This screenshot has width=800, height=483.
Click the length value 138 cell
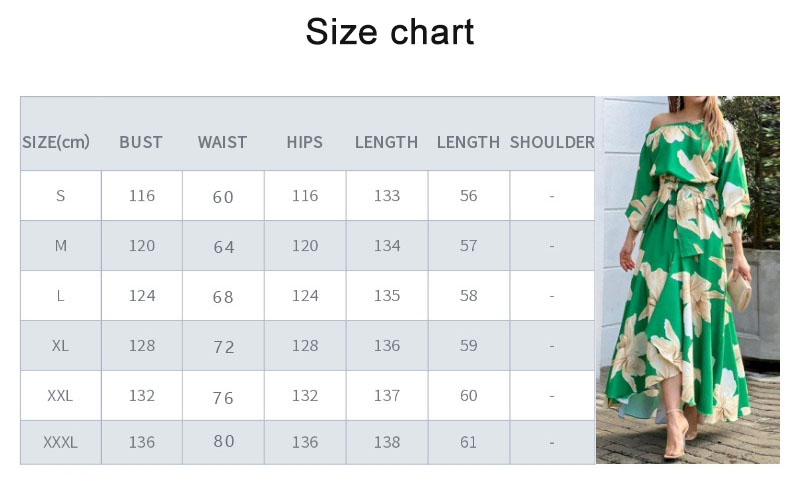coord(387,442)
